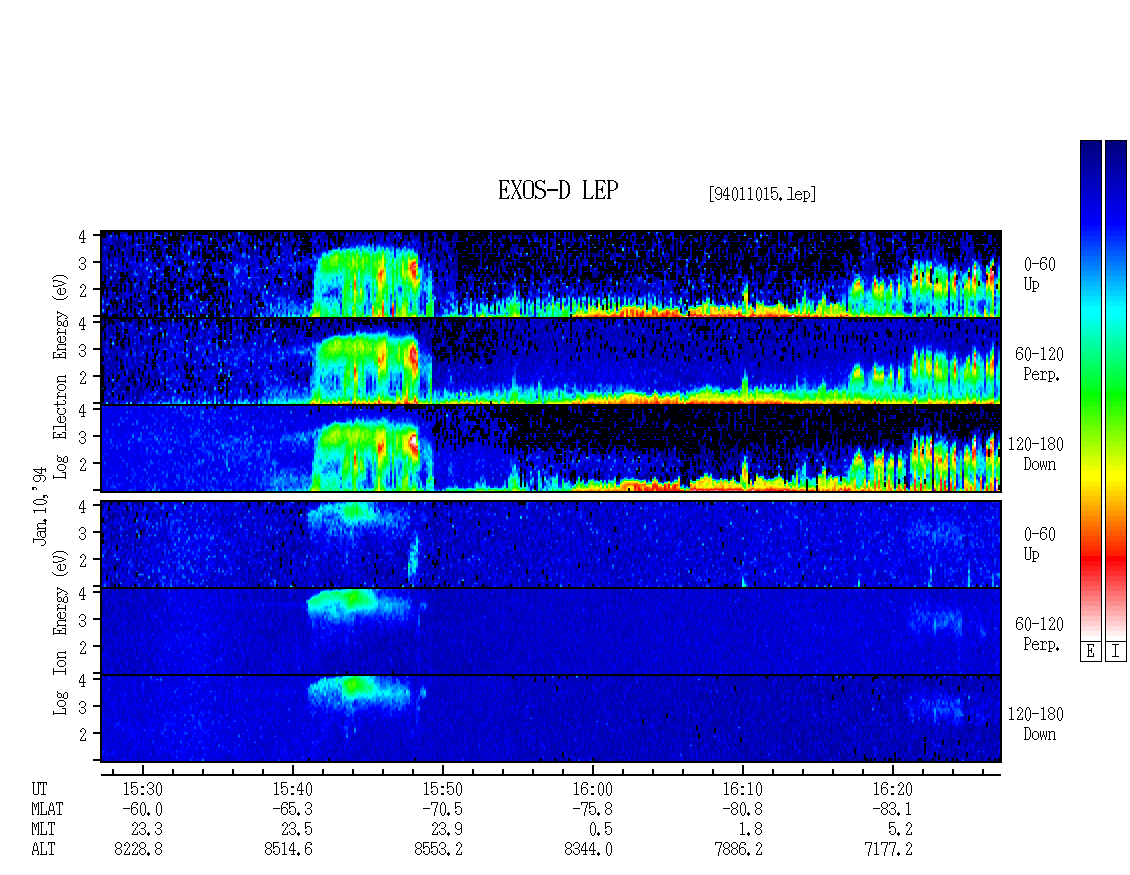Click the 16:10 UT time label
The width and height of the screenshot is (1130, 875).
tap(742, 789)
